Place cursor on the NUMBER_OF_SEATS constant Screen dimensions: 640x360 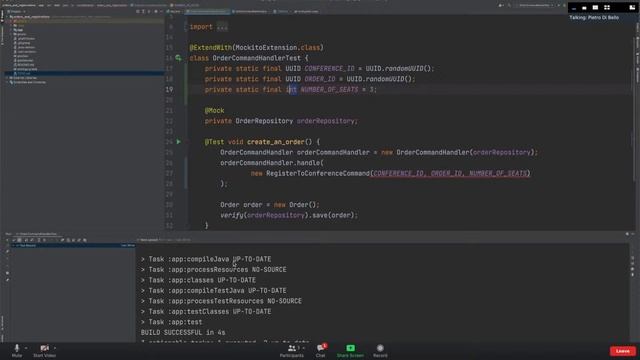click(x=329, y=89)
